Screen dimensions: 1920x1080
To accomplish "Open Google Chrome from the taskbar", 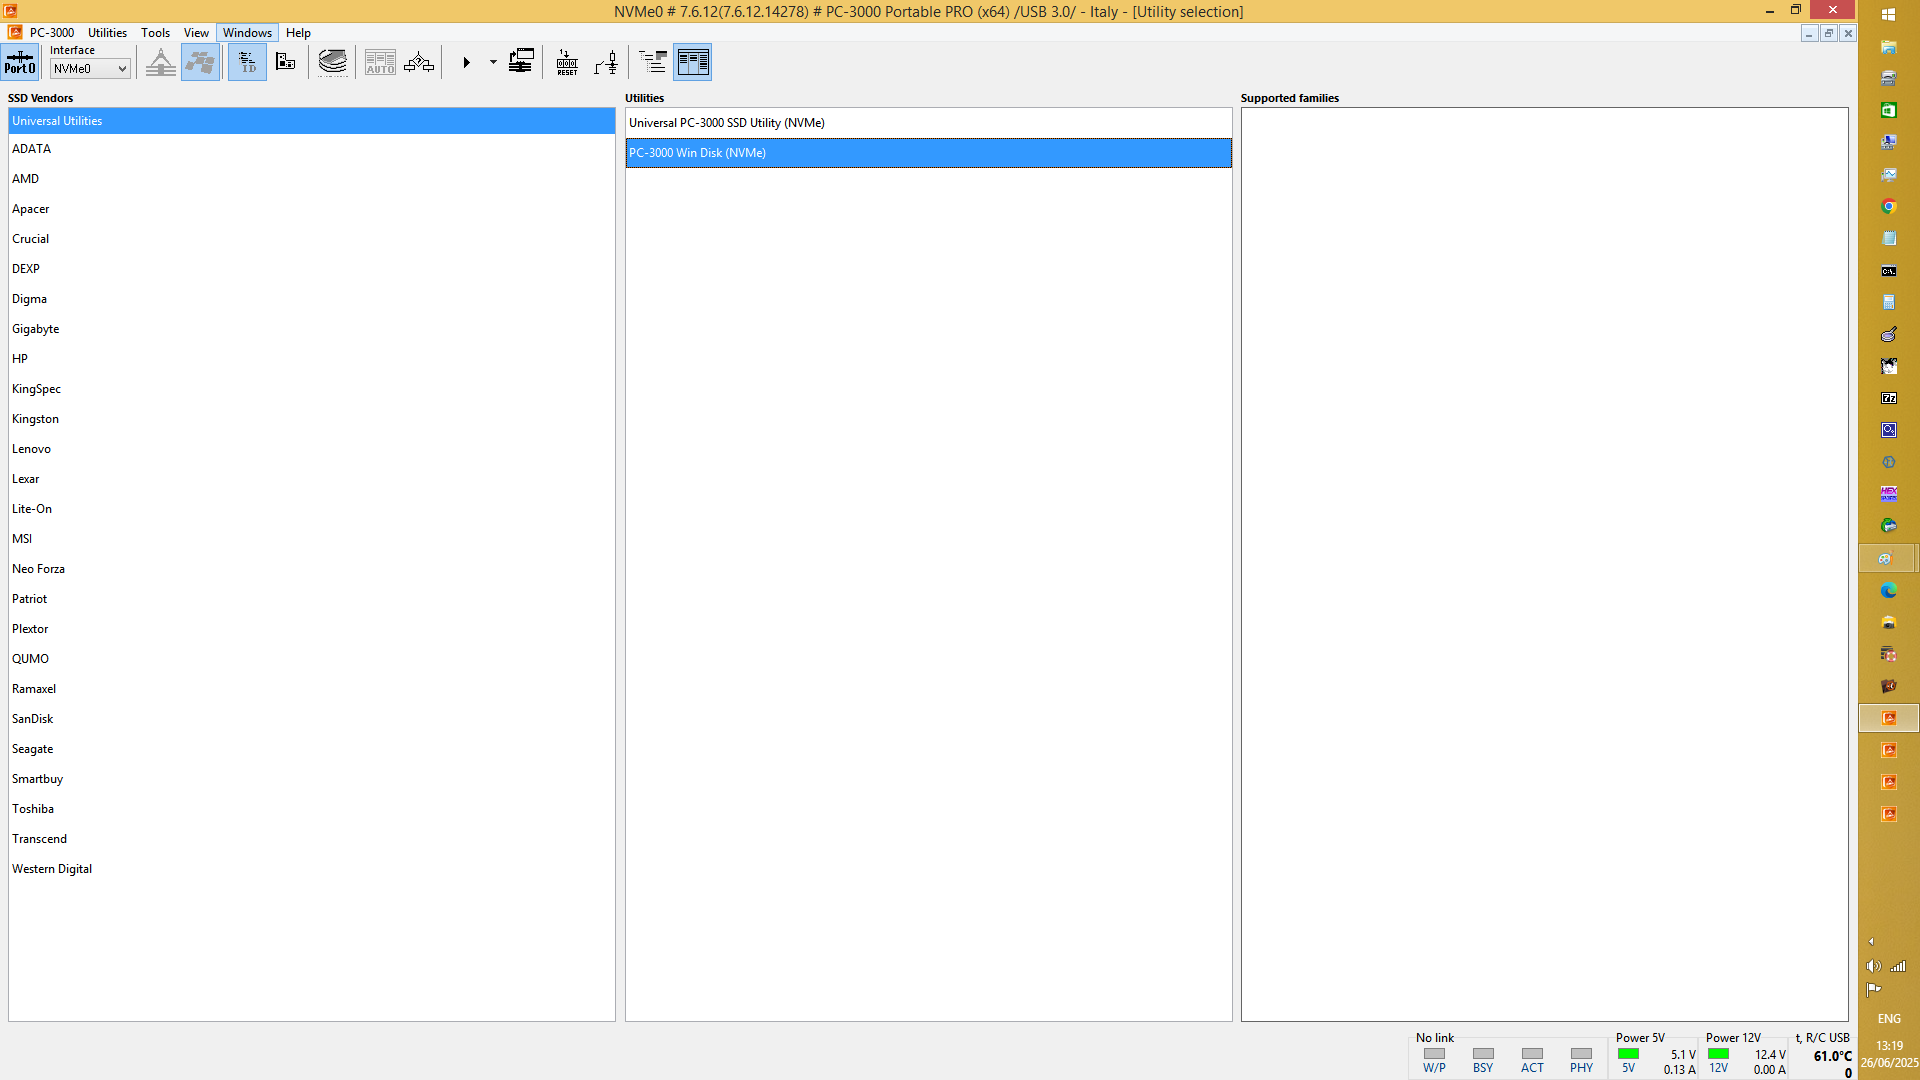I will [x=1888, y=206].
